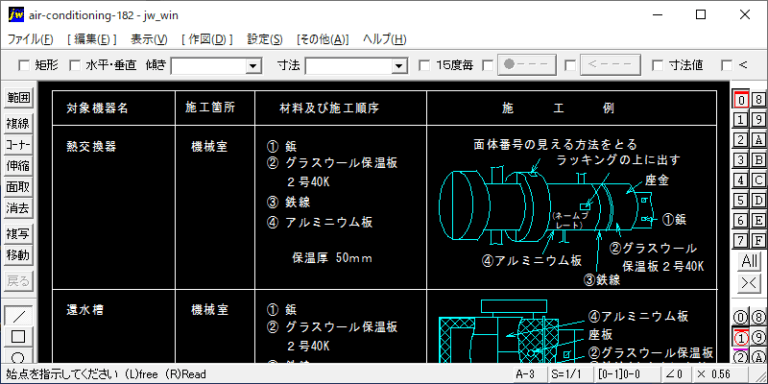The height and width of the screenshot is (384, 768).
Task: Open the ファイル(F) menu
Action: 30,40
